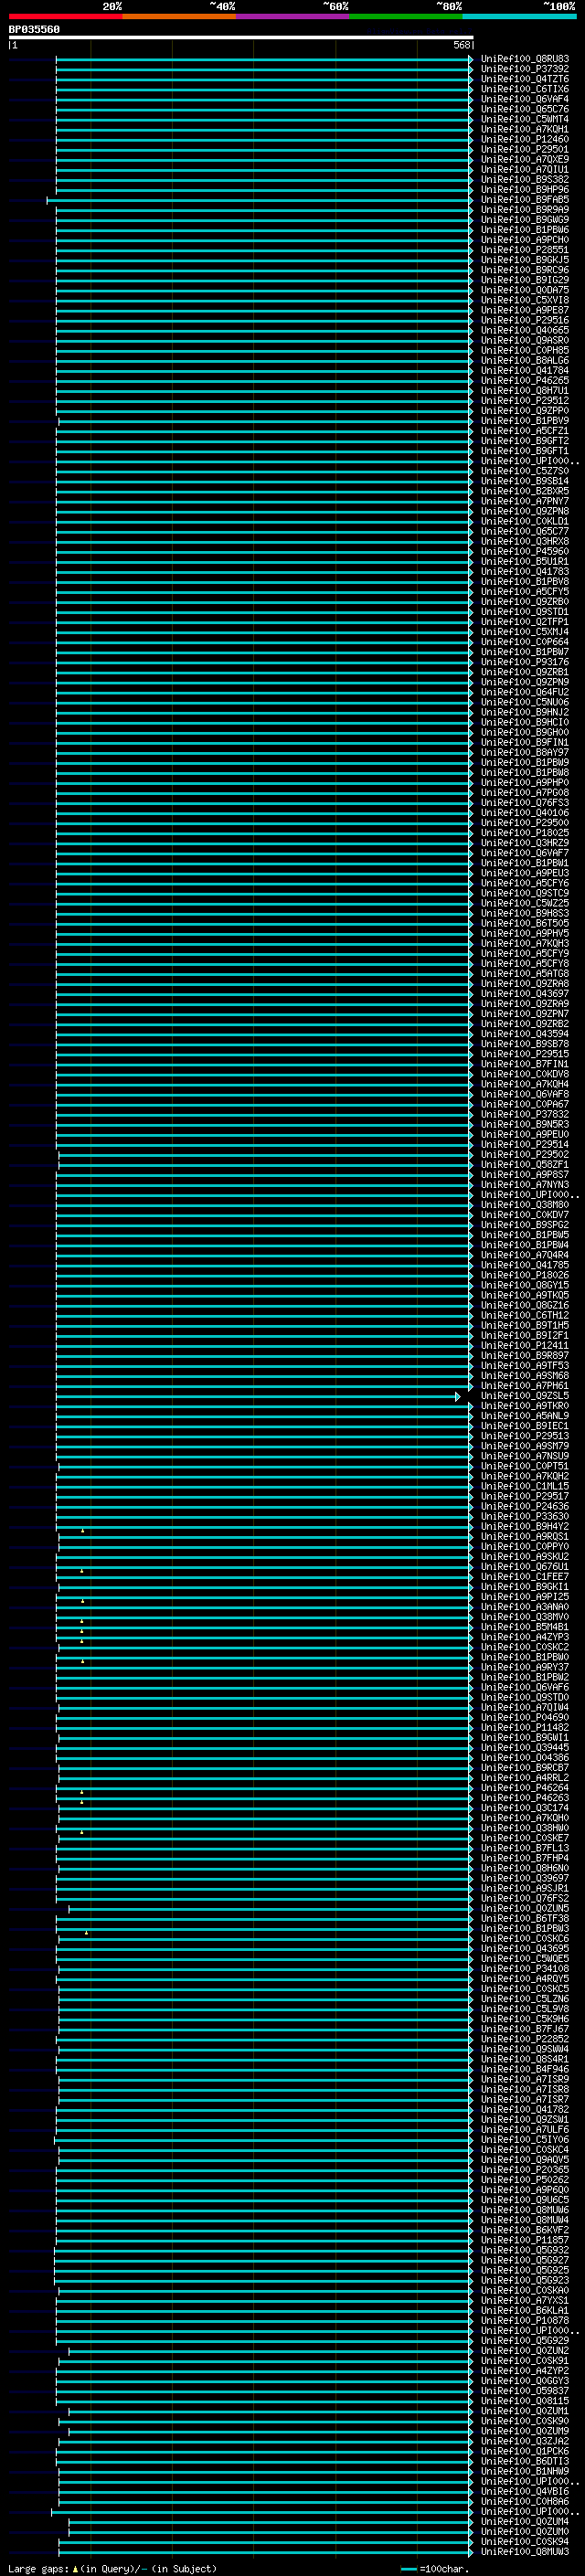Click the red ~20% identity color segment
585x2576 pixels.
[66, 16]
